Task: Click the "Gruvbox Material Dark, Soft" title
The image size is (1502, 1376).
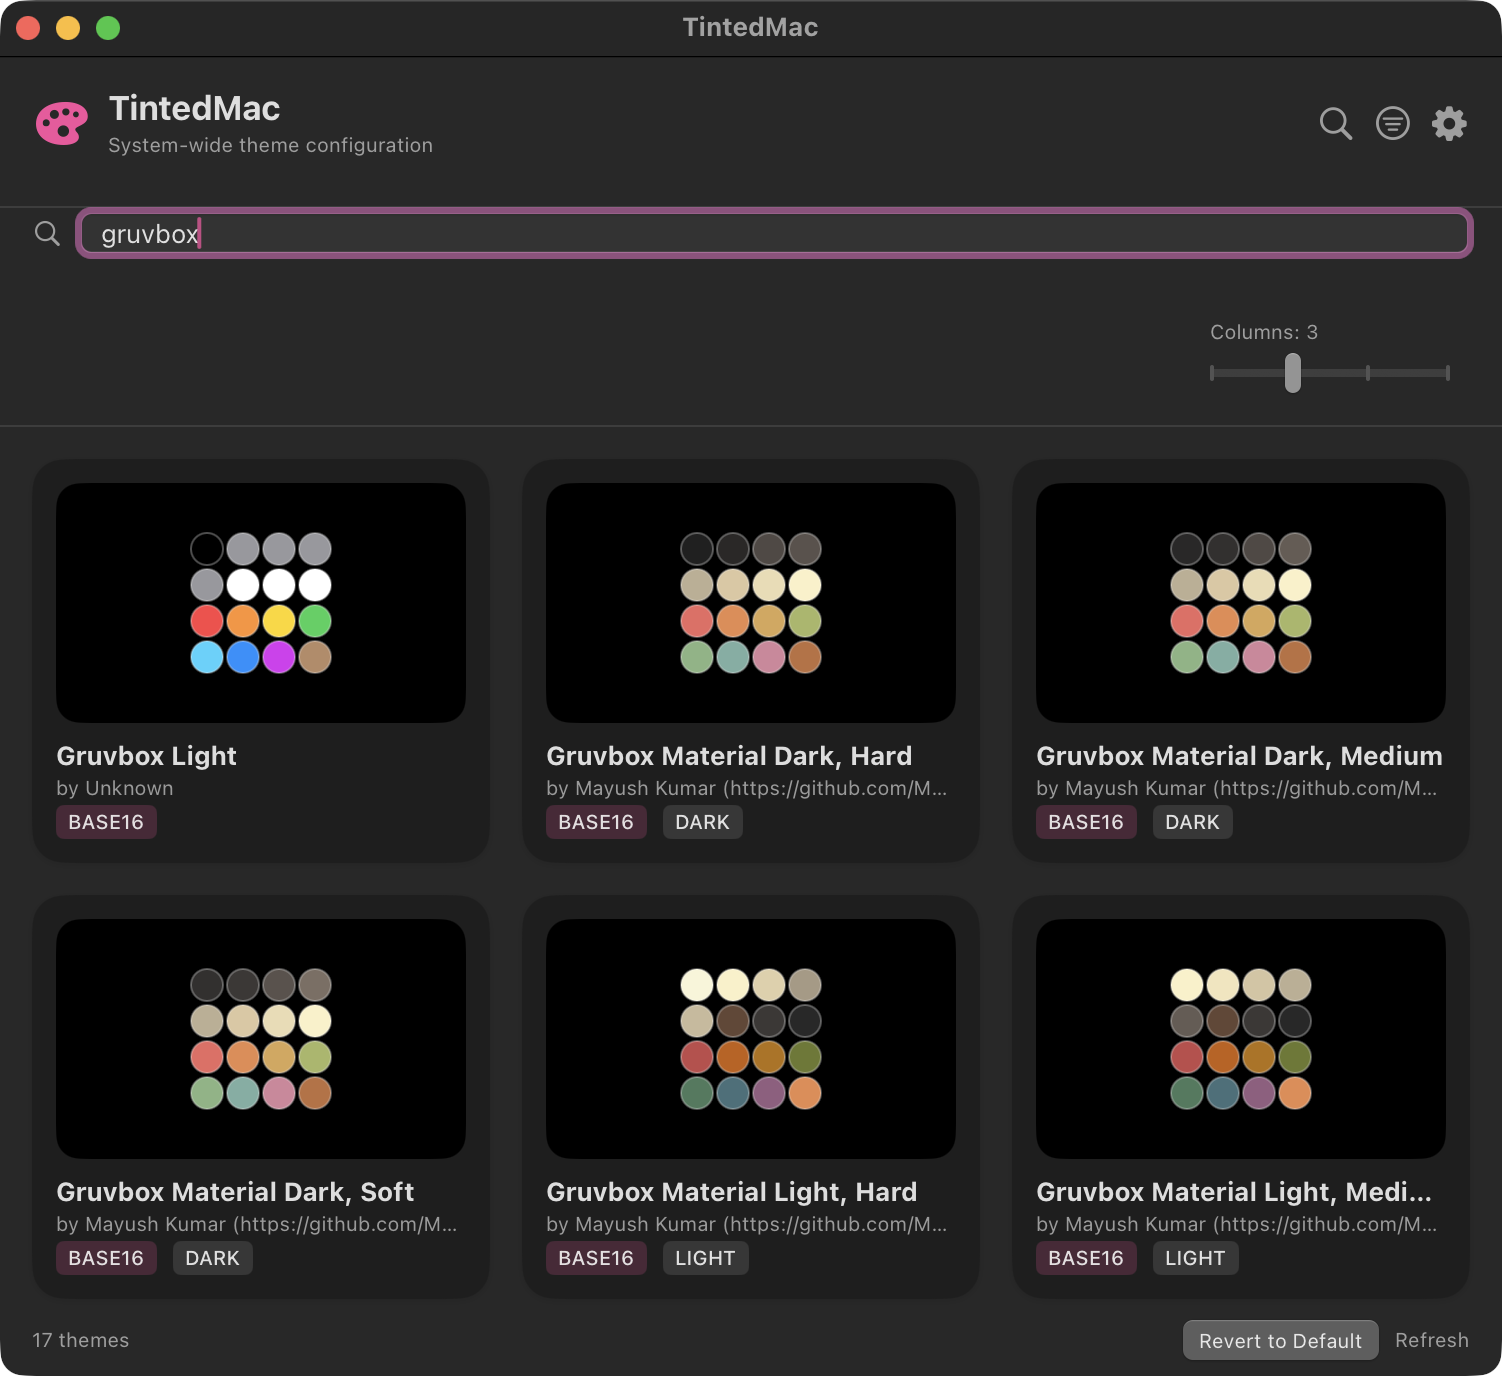Action: pos(235,1192)
